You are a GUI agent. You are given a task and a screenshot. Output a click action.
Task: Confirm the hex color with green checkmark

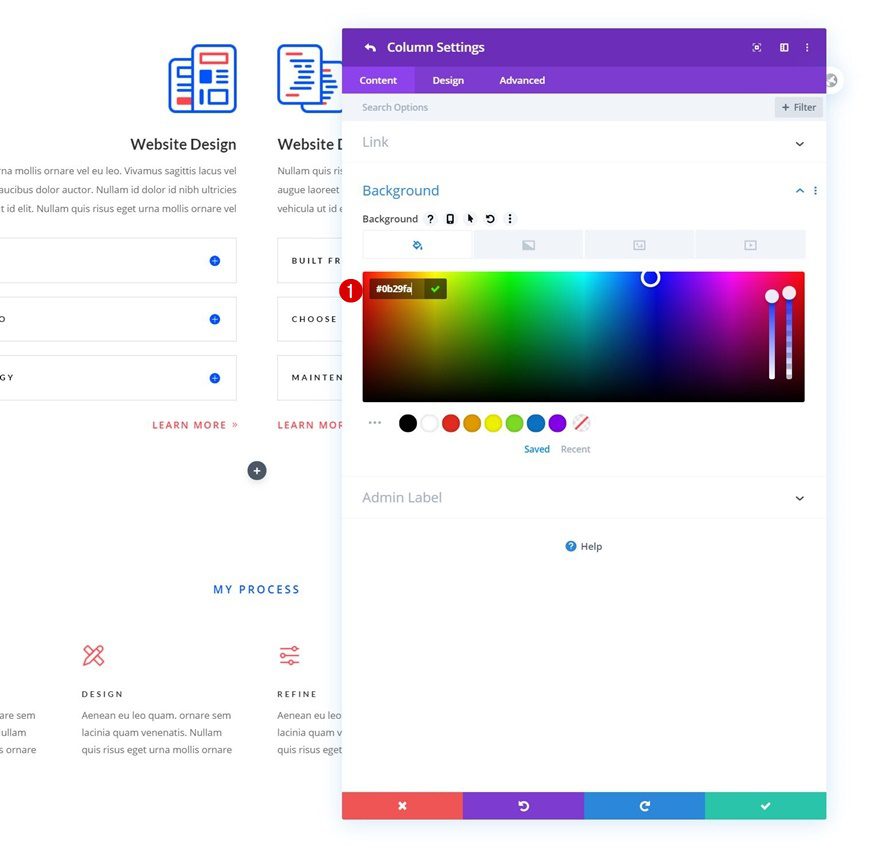coord(436,289)
